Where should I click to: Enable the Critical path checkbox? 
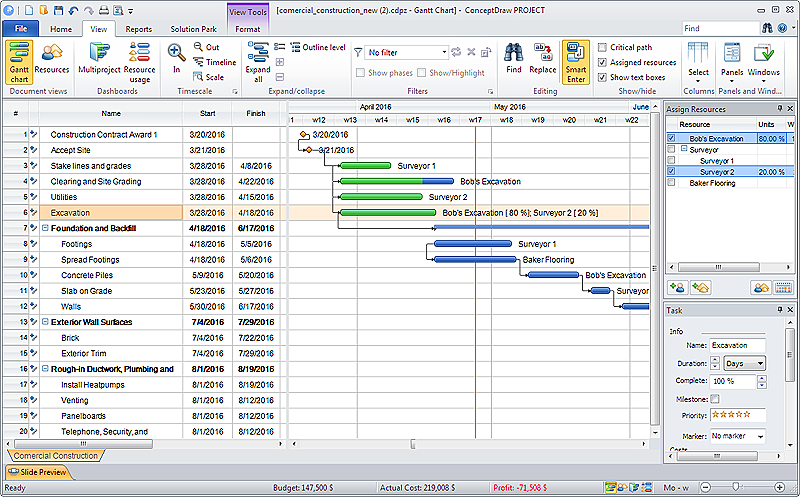602,47
